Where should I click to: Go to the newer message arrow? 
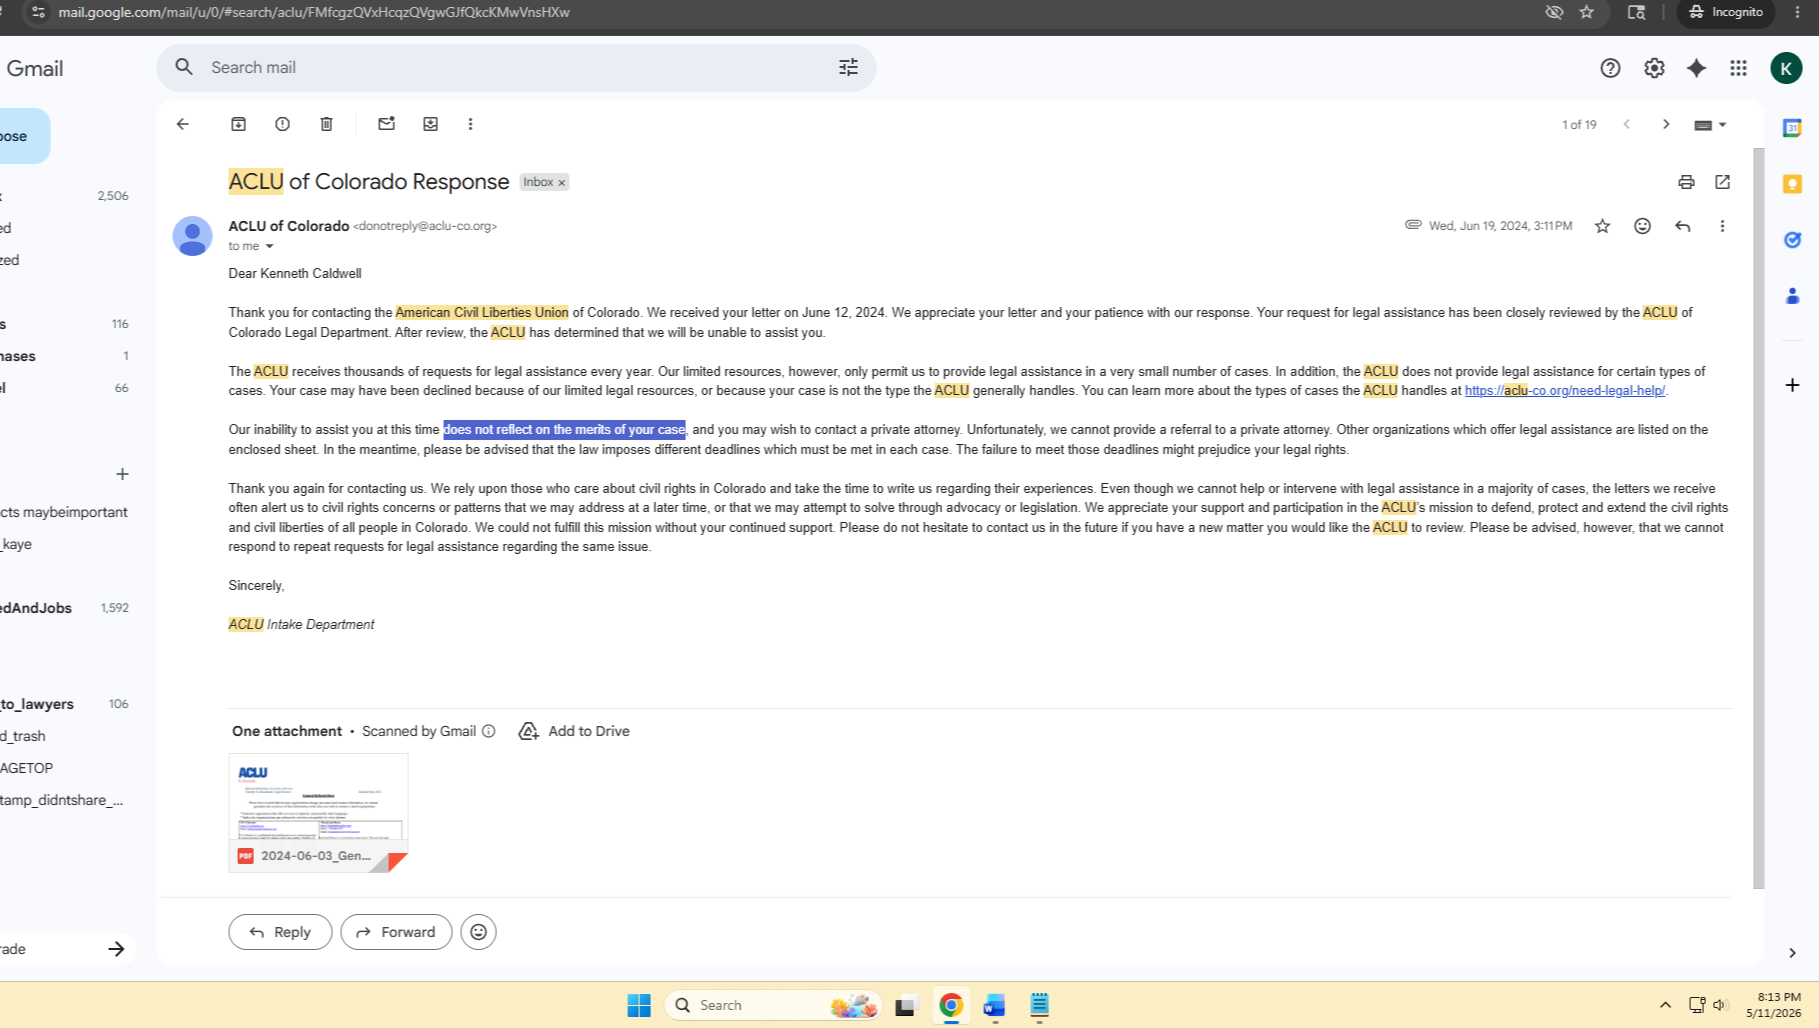[1627, 124]
